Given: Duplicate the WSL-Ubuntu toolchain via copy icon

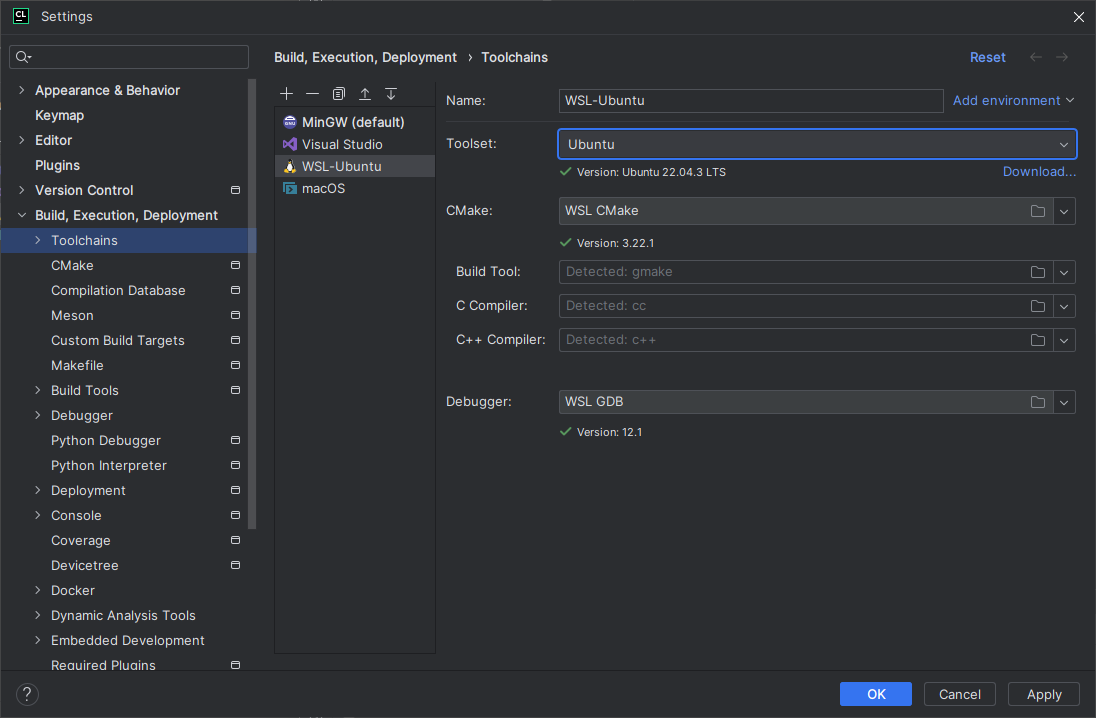Looking at the screenshot, I should [x=338, y=93].
